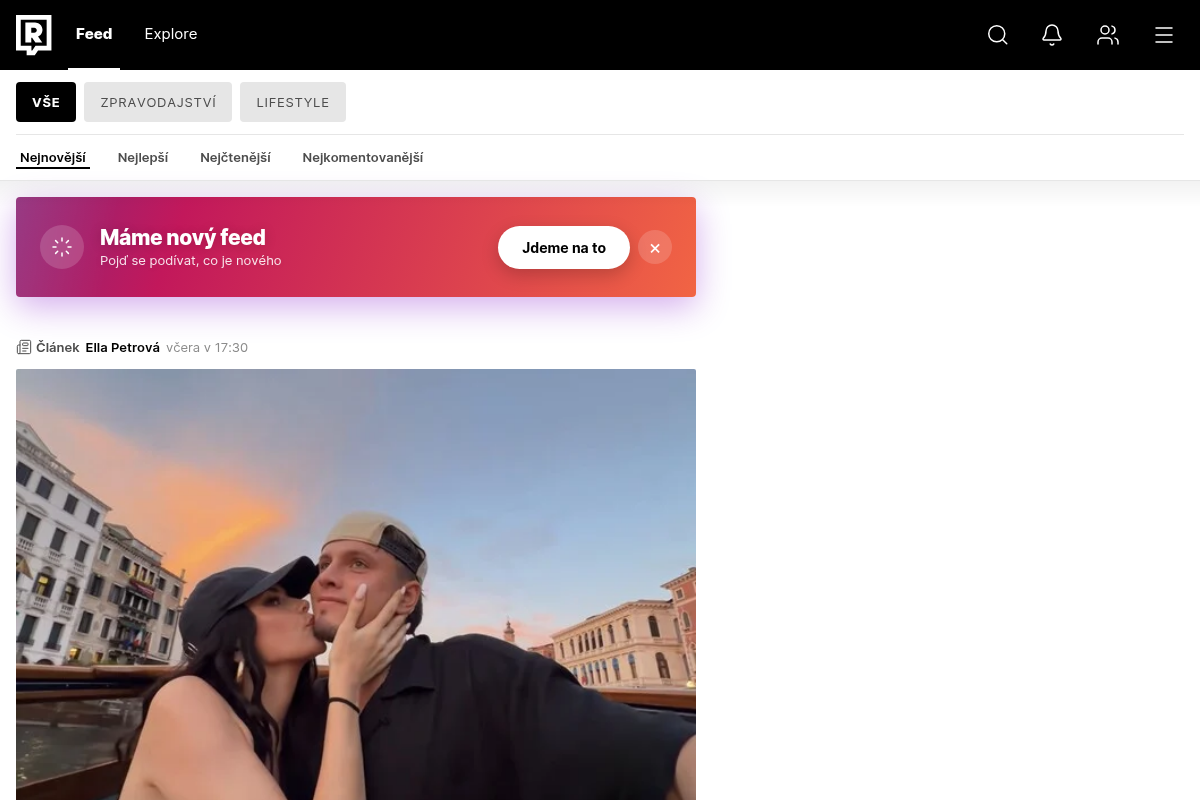
Task: Open the article photo of the couple
Action: 356,584
